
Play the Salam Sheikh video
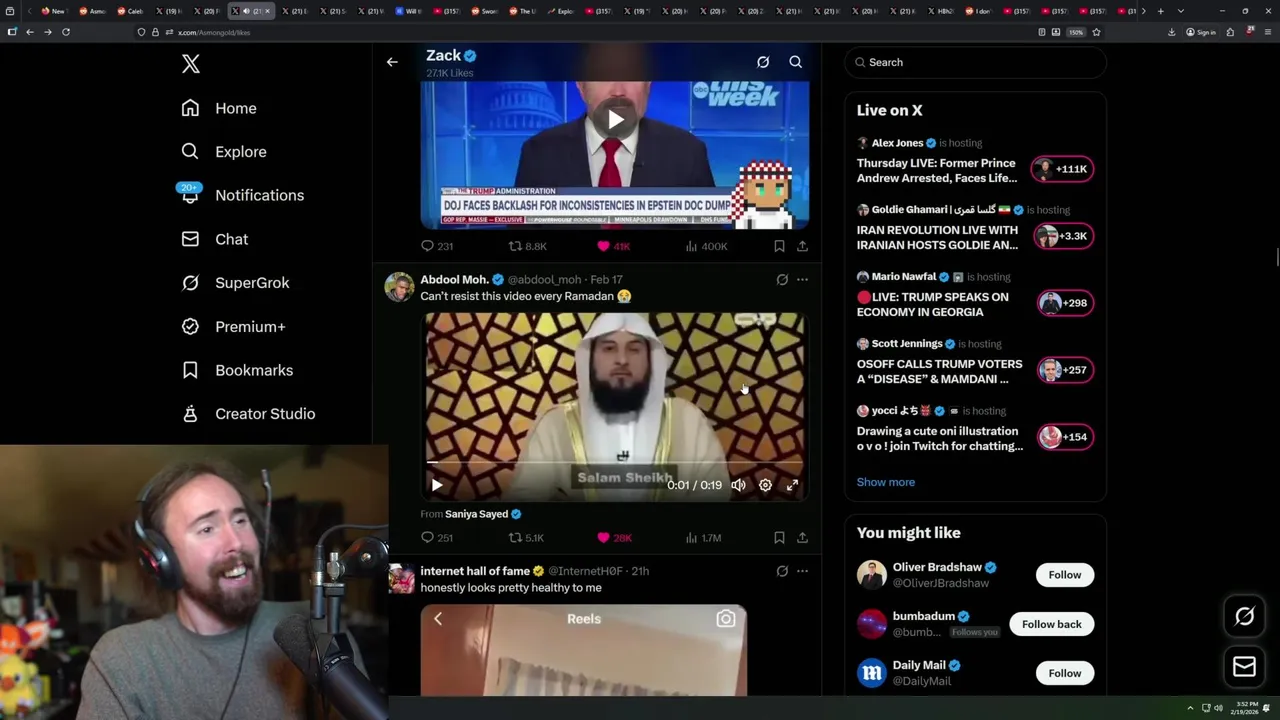tap(437, 485)
